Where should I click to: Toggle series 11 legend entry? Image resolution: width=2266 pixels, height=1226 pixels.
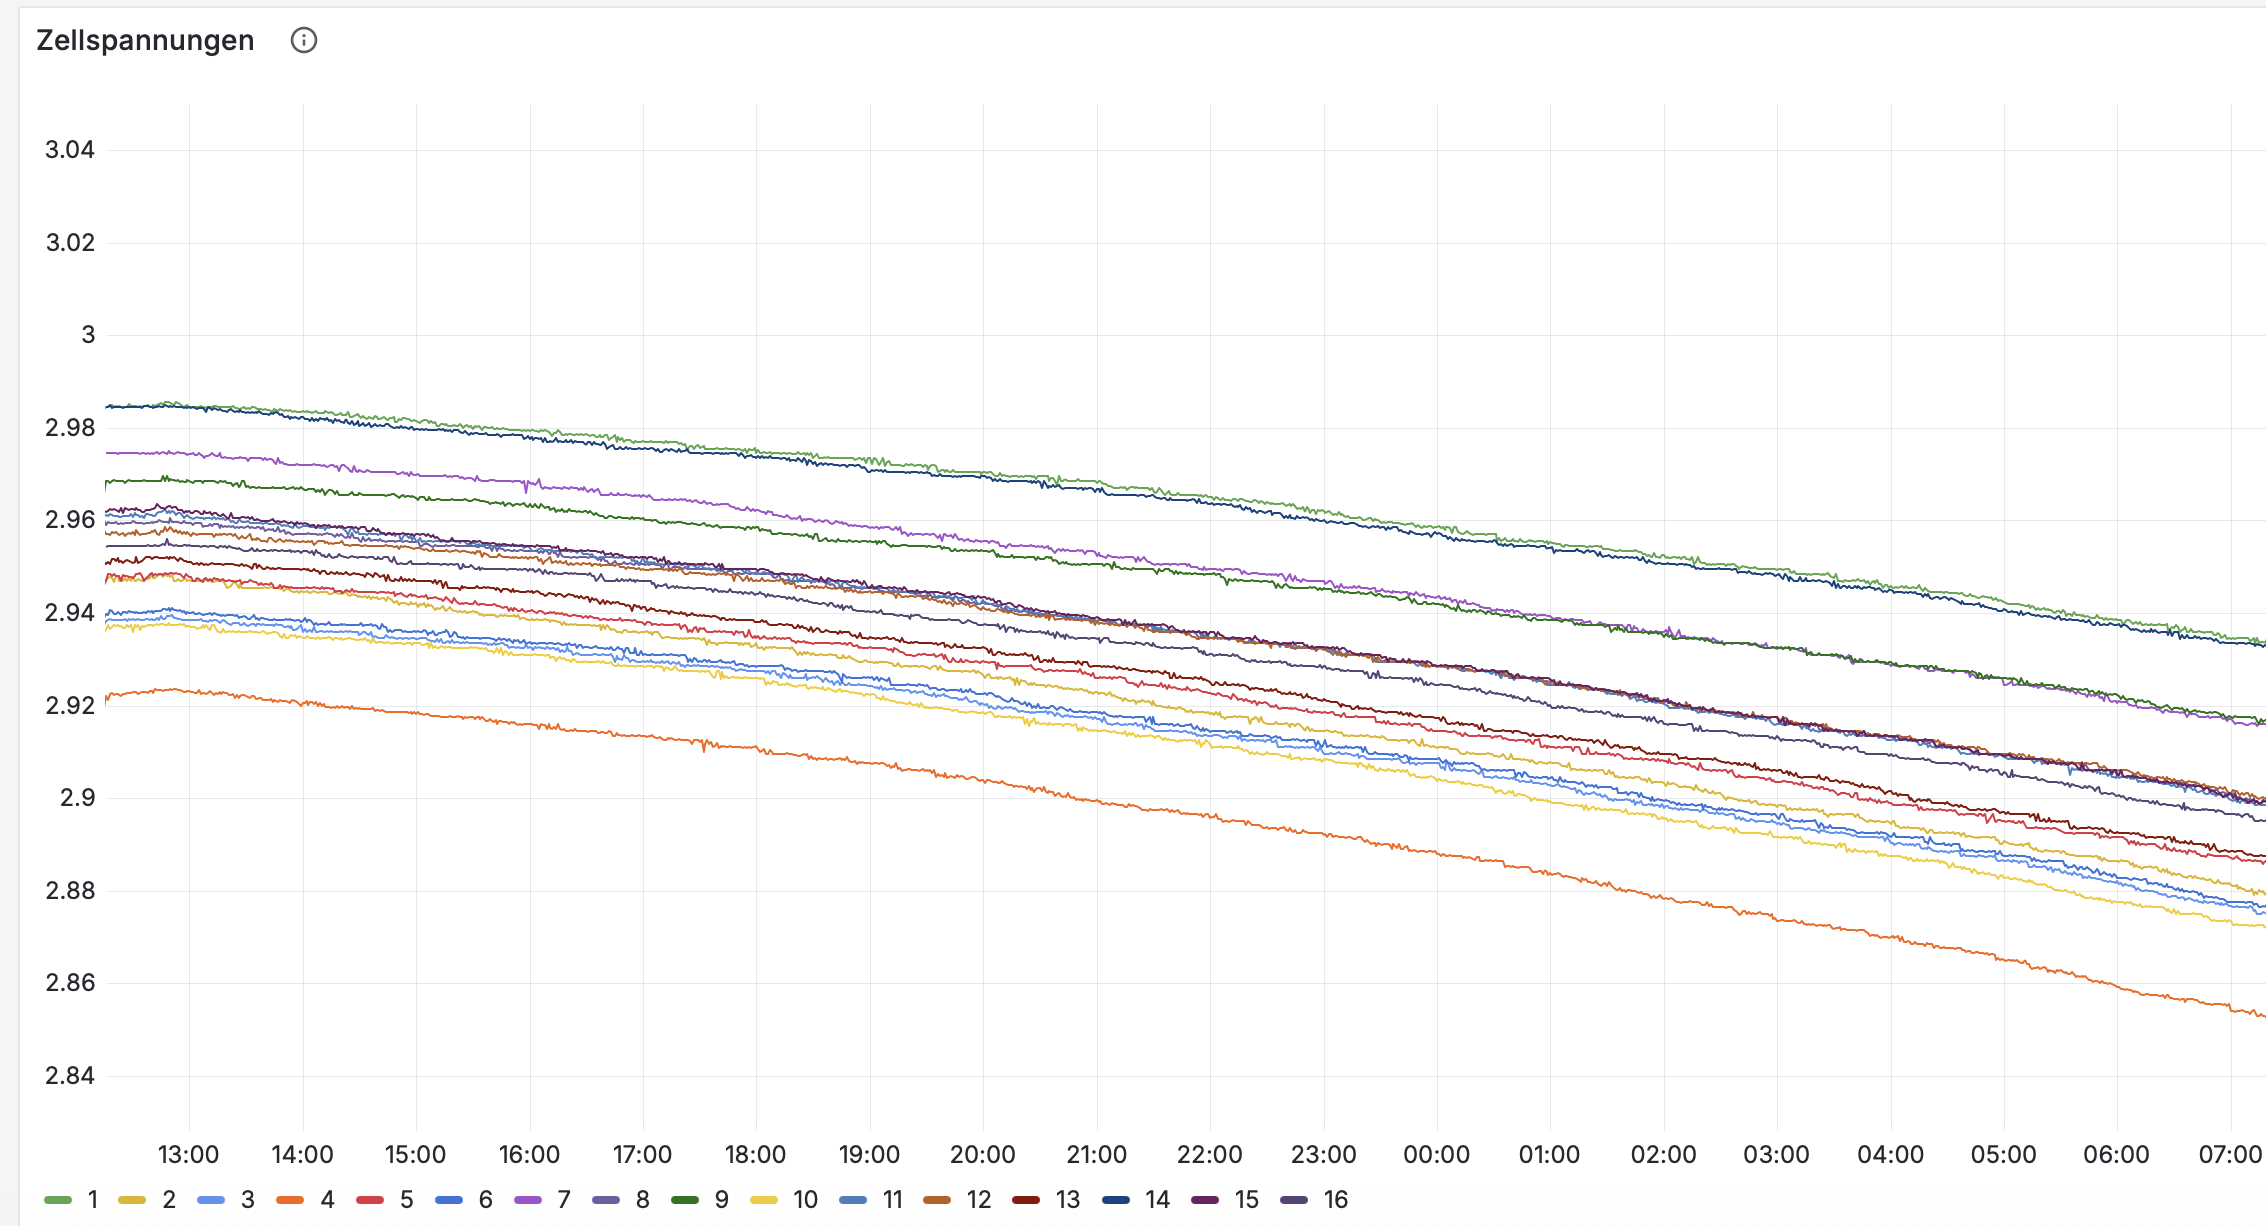point(892,1200)
